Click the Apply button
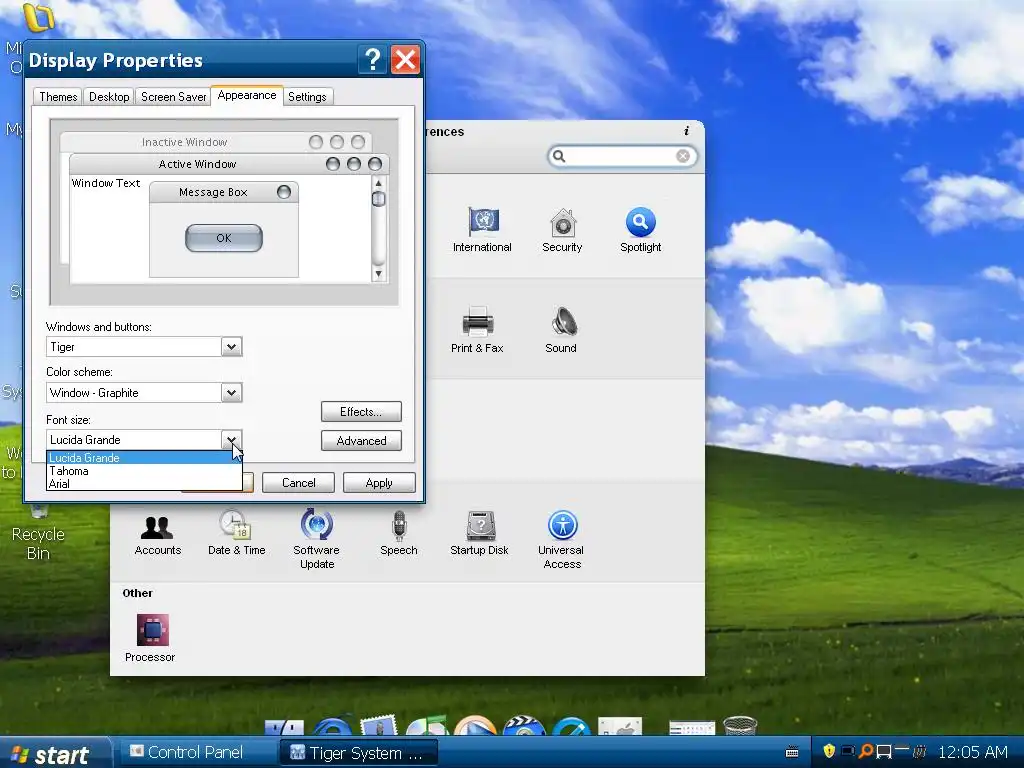The height and width of the screenshot is (768, 1024). [x=379, y=483]
